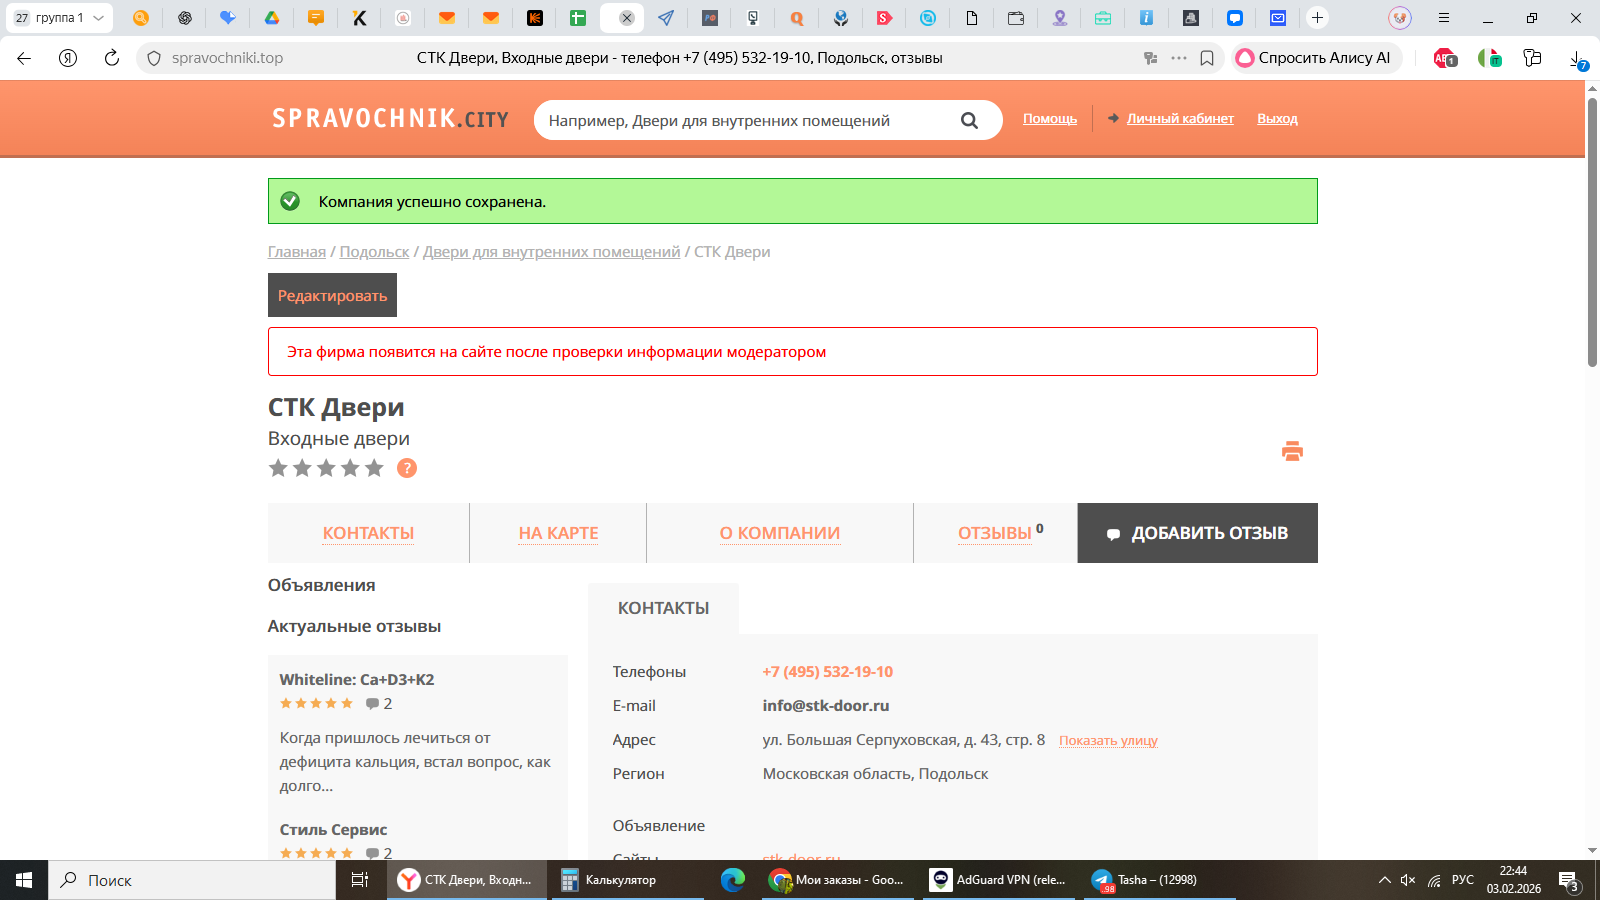Expand the hidden system tray icons
Viewport: 1600px width, 900px height.
[x=1385, y=880]
